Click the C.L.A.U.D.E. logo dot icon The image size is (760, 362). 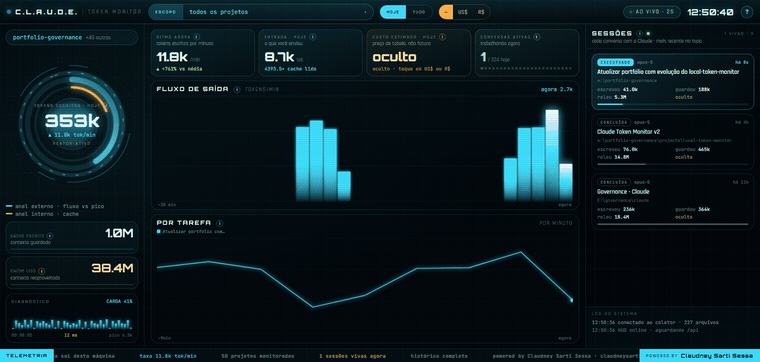click(8, 12)
